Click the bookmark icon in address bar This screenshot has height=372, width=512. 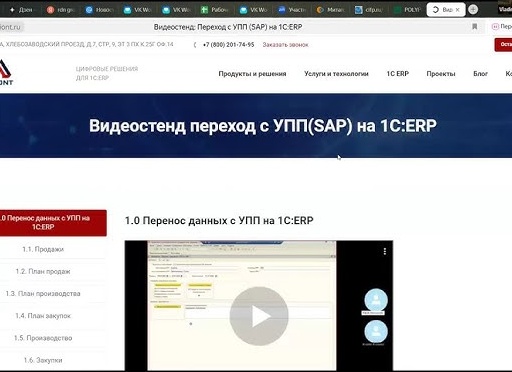point(474,27)
